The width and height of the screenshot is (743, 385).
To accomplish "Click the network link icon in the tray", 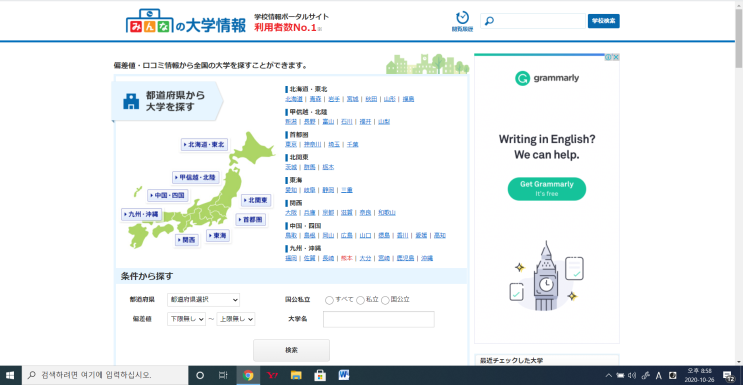I will [645, 376].
